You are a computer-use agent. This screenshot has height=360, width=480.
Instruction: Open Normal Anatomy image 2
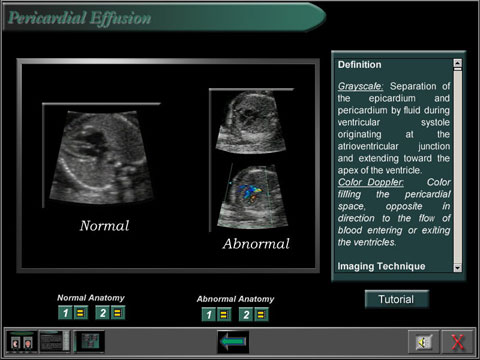[x=102, y=313]
